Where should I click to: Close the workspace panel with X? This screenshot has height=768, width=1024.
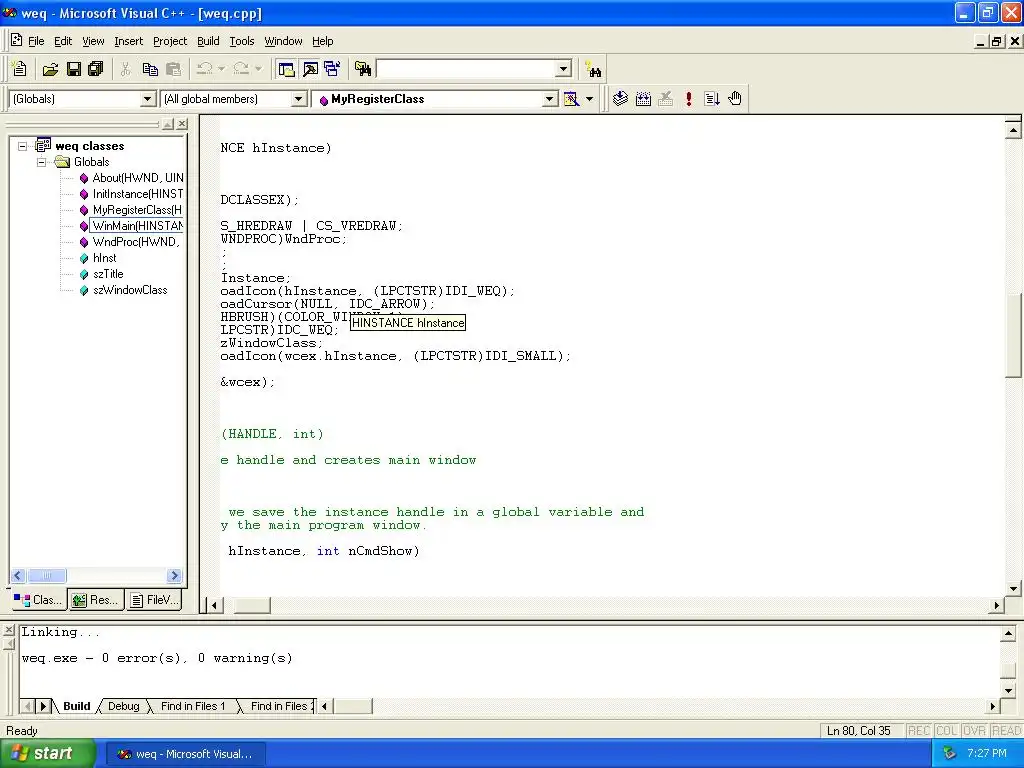[x=182, y=123]
